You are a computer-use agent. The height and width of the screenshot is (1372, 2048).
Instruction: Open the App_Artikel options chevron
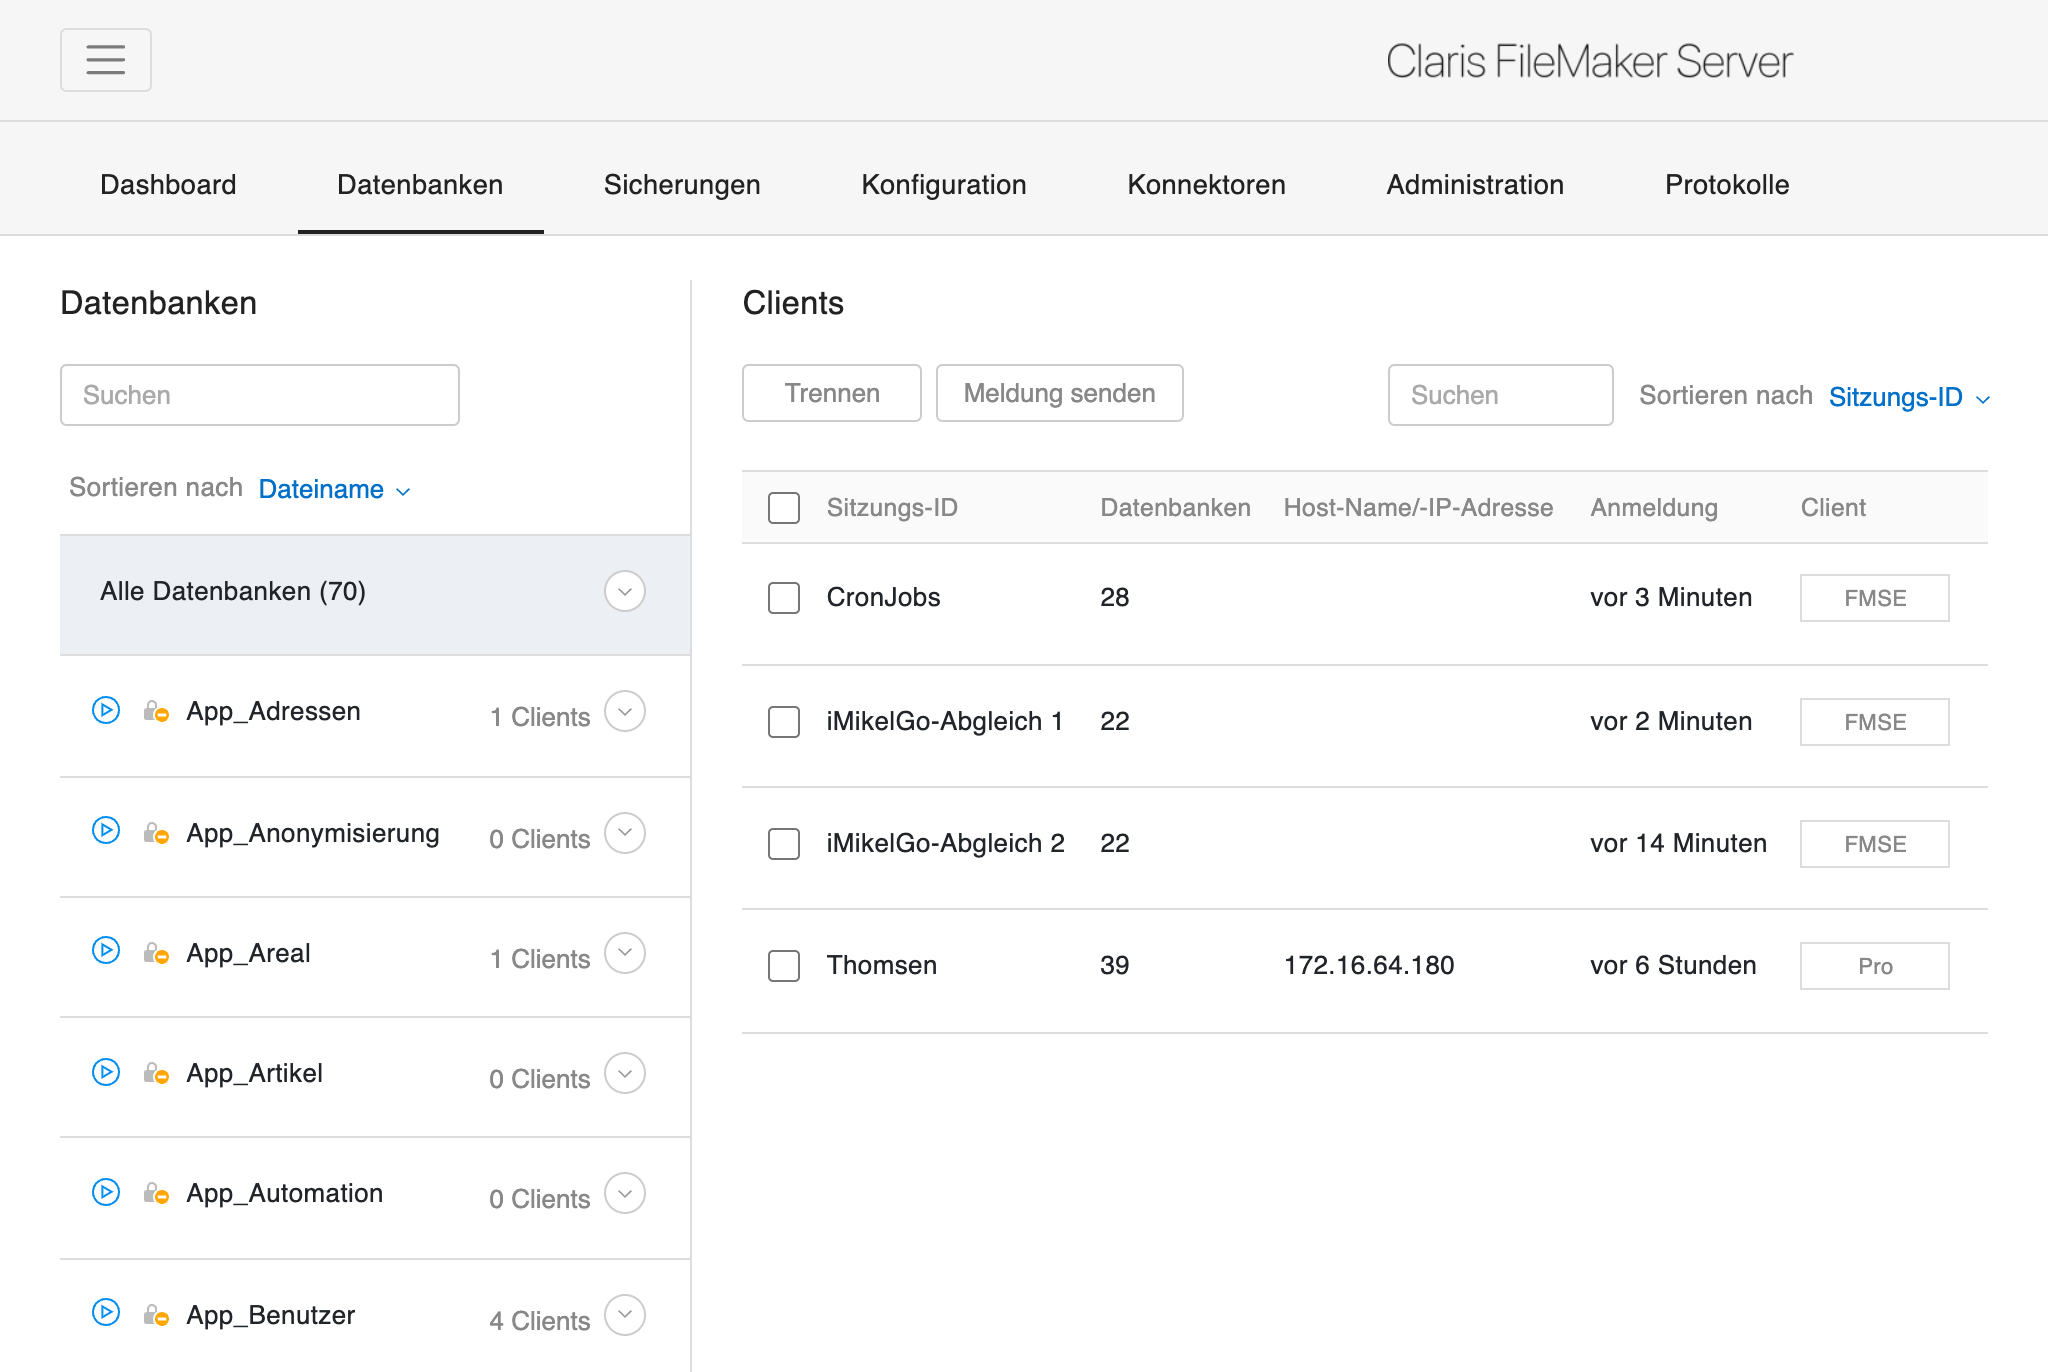pos(625,1073)
